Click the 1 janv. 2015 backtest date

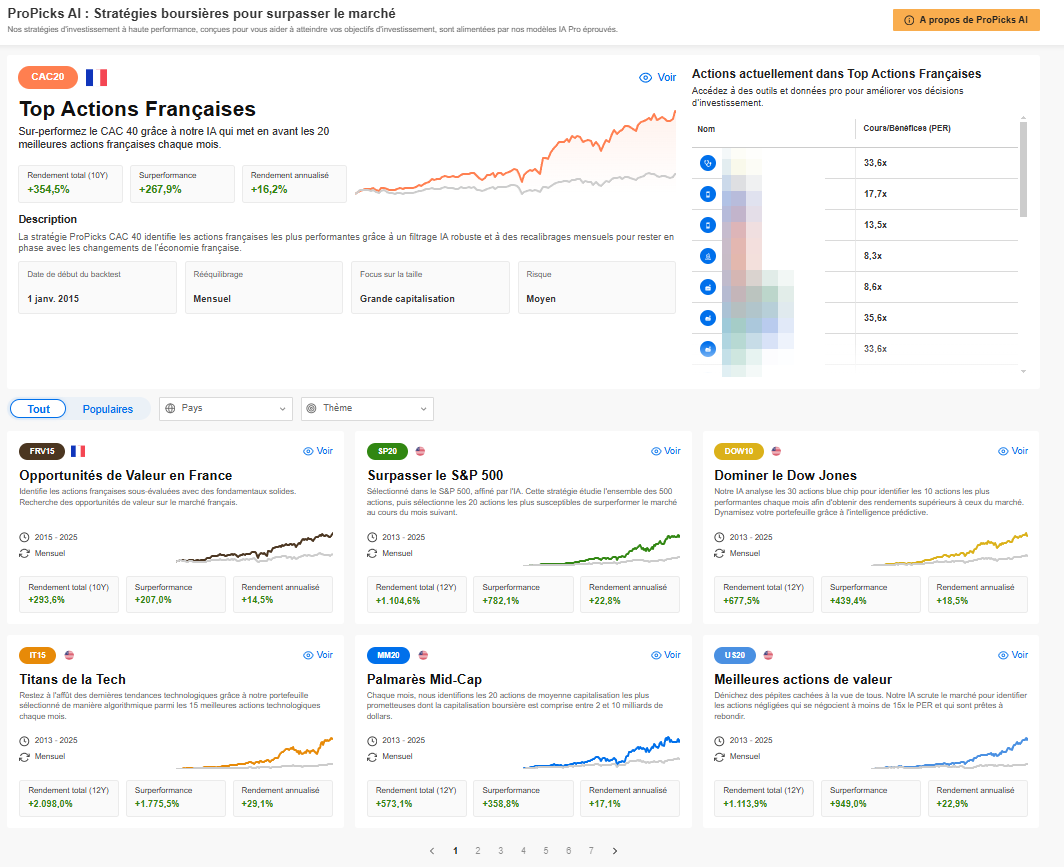click(53, 299)
